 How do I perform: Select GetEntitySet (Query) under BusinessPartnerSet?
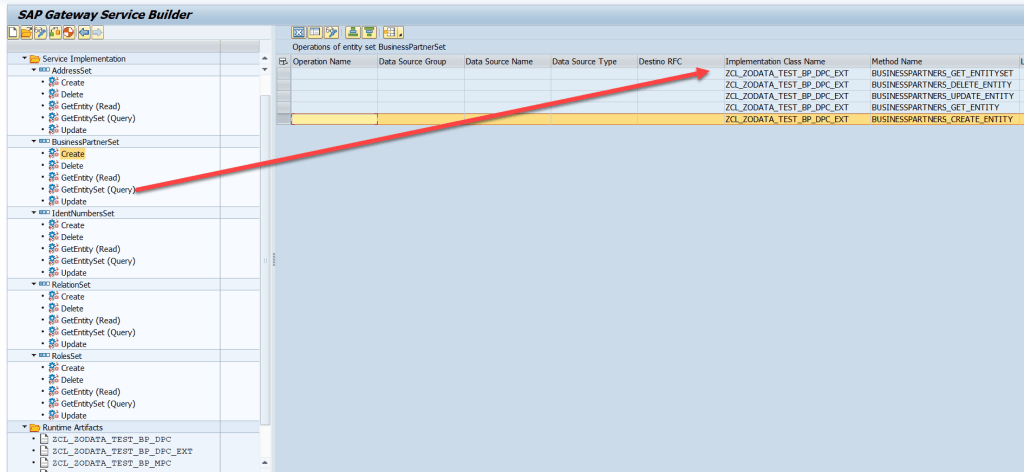click(97, 189)
